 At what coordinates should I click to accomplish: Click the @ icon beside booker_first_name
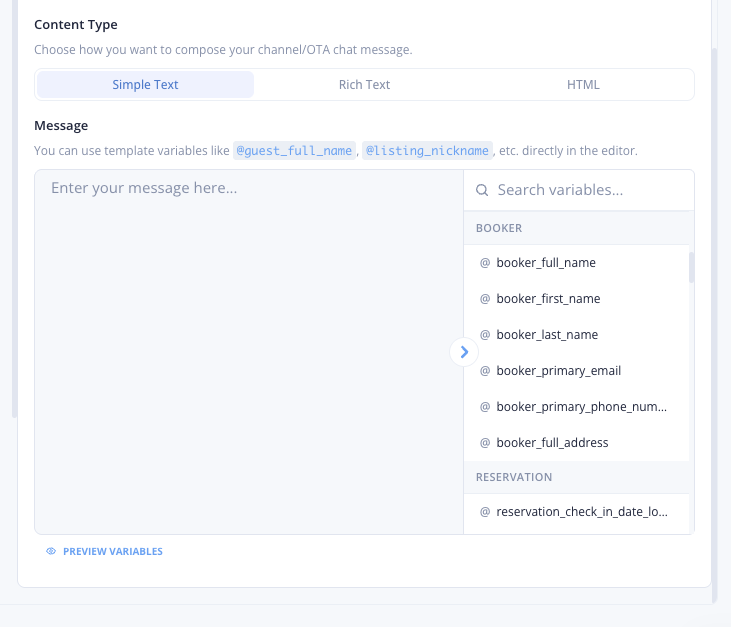pos(485,299)
